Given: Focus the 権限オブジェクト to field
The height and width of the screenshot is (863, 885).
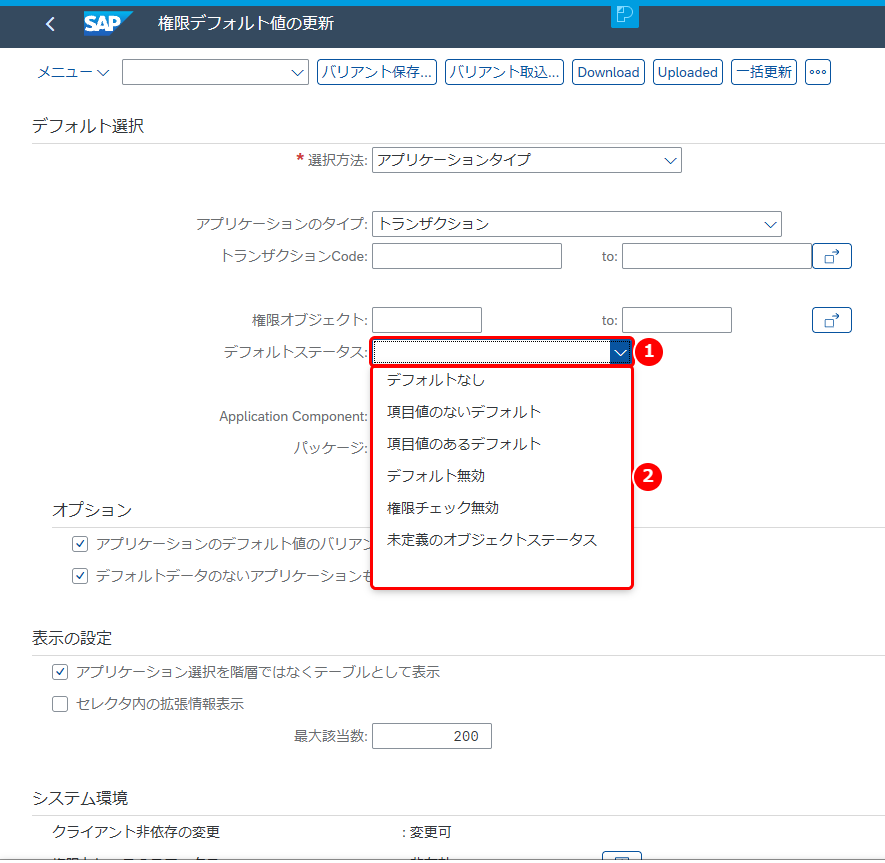Looking at the screenshot, I should point(677,320).
